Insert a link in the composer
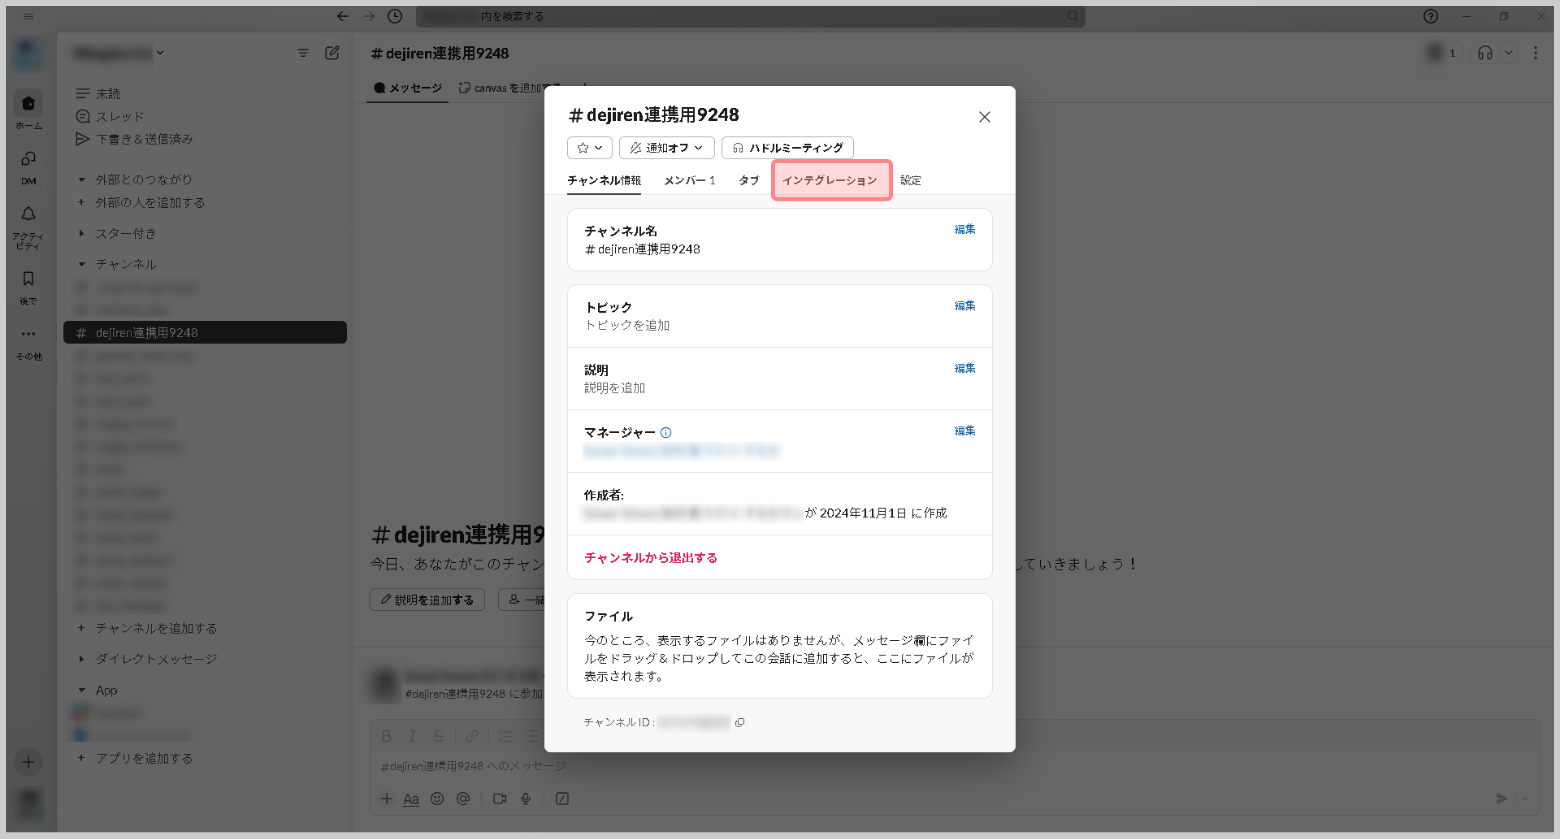The height and width of the screenshot is (839, 1560). (472, 736)
